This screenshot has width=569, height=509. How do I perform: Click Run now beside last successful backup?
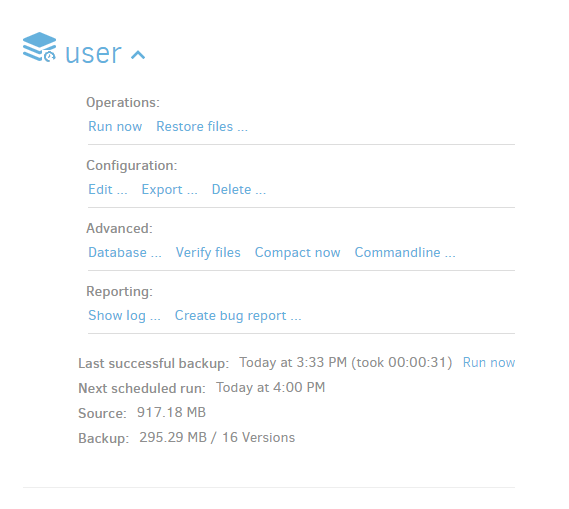[489, 362]
